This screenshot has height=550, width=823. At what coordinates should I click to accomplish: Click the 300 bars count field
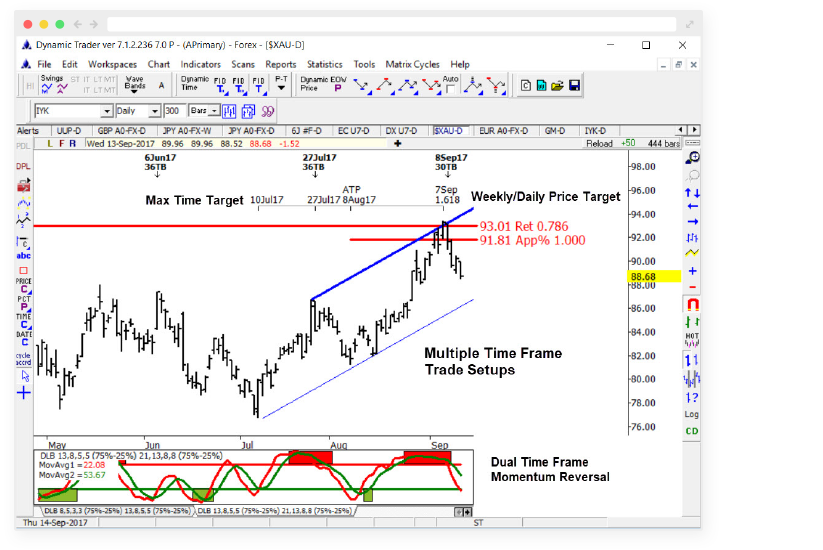(174, 111)
